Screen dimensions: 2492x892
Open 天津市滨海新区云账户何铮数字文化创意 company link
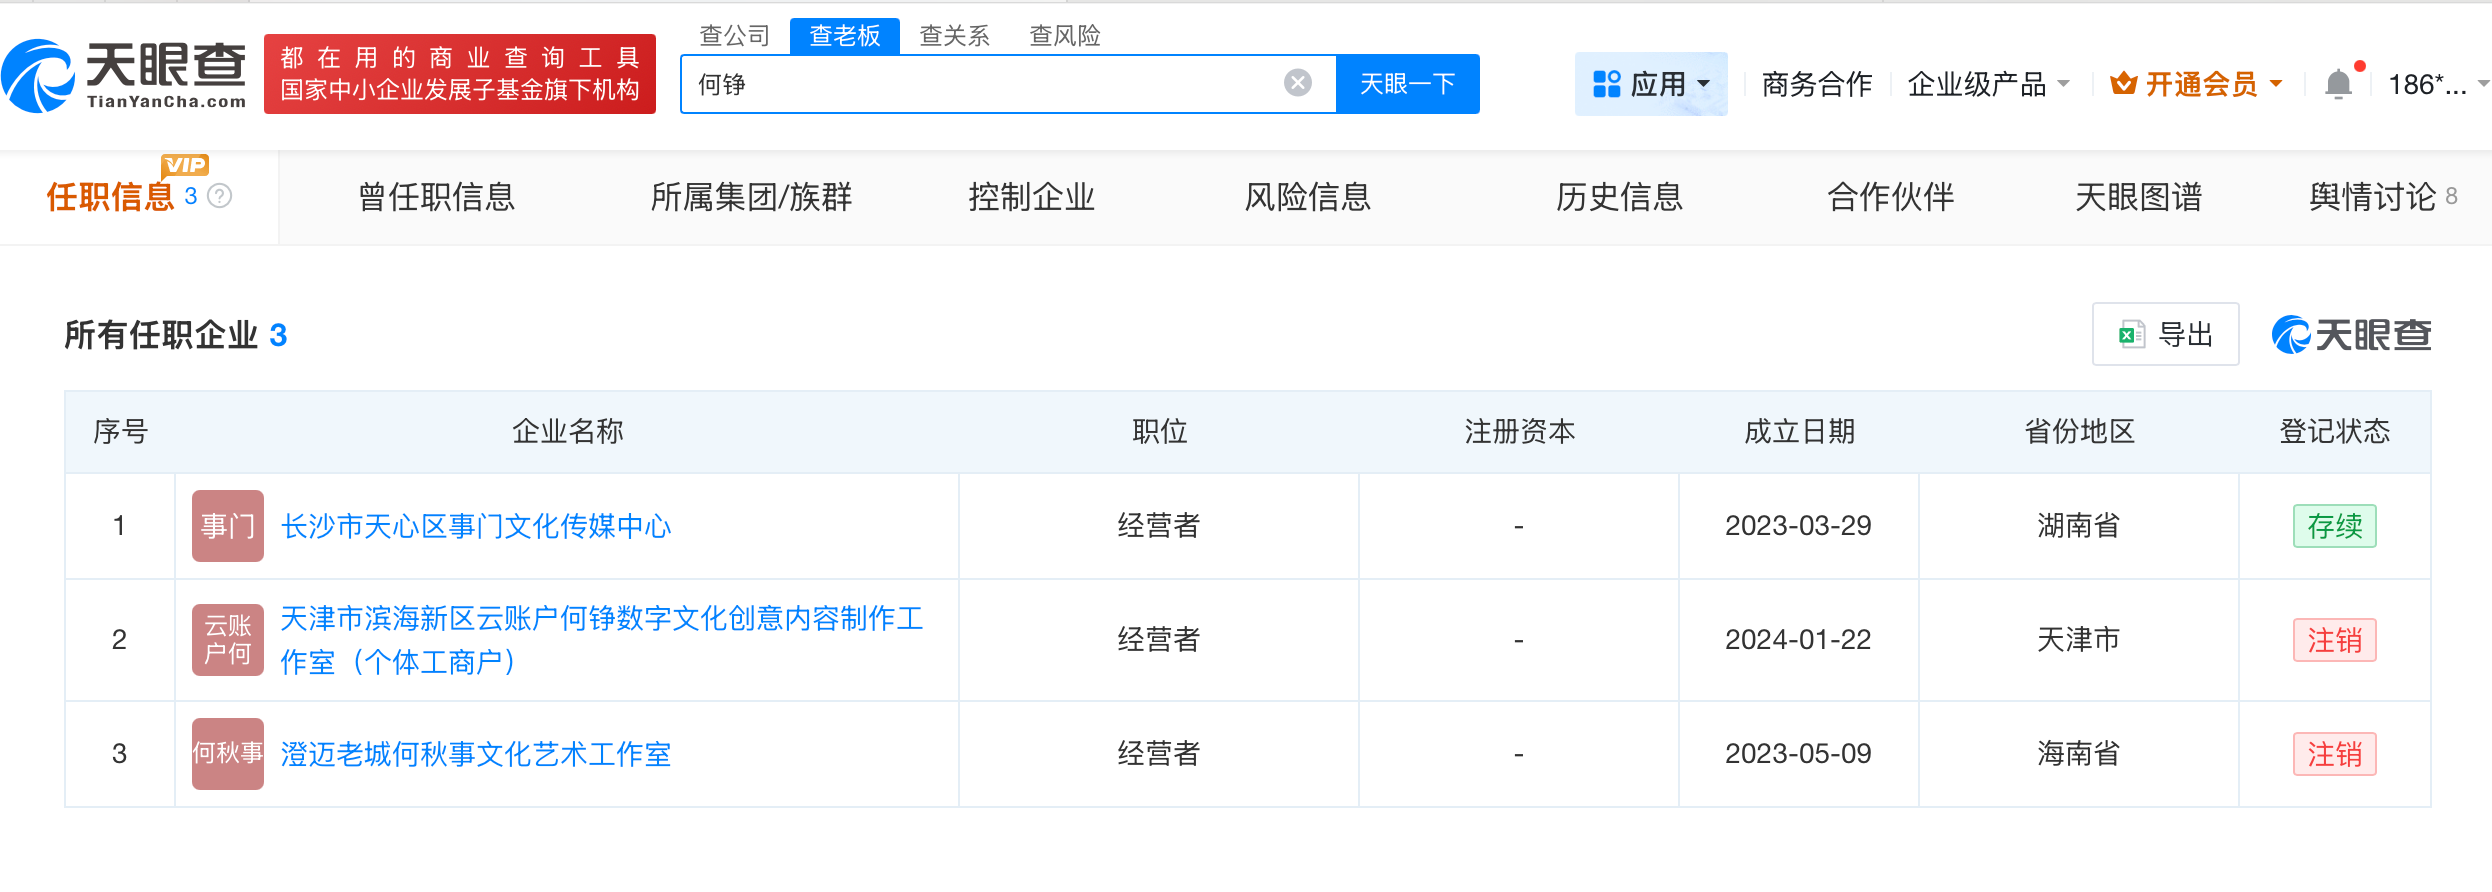coord(602,640)
